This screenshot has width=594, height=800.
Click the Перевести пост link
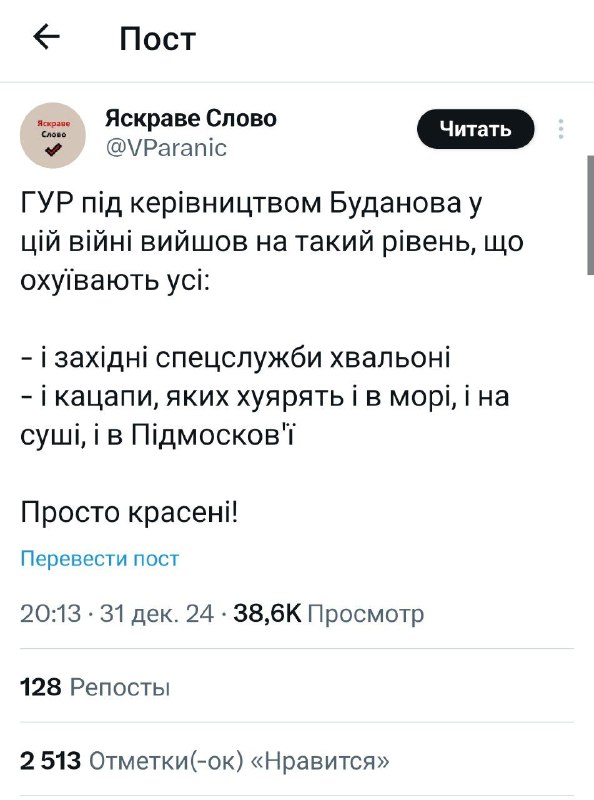coord(100,559)
